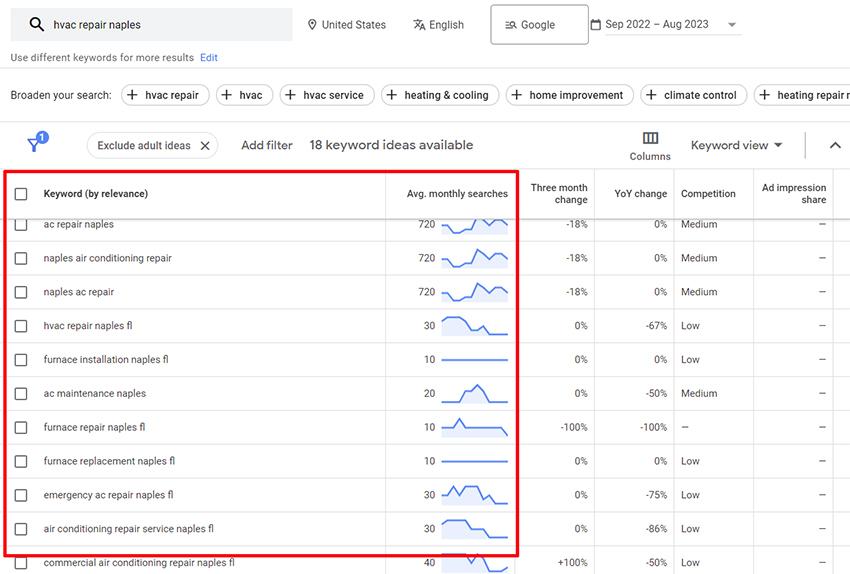Click trend chart for 'hvac repair naples fl'
Screen dimensions: 850x574
point(474,326)
